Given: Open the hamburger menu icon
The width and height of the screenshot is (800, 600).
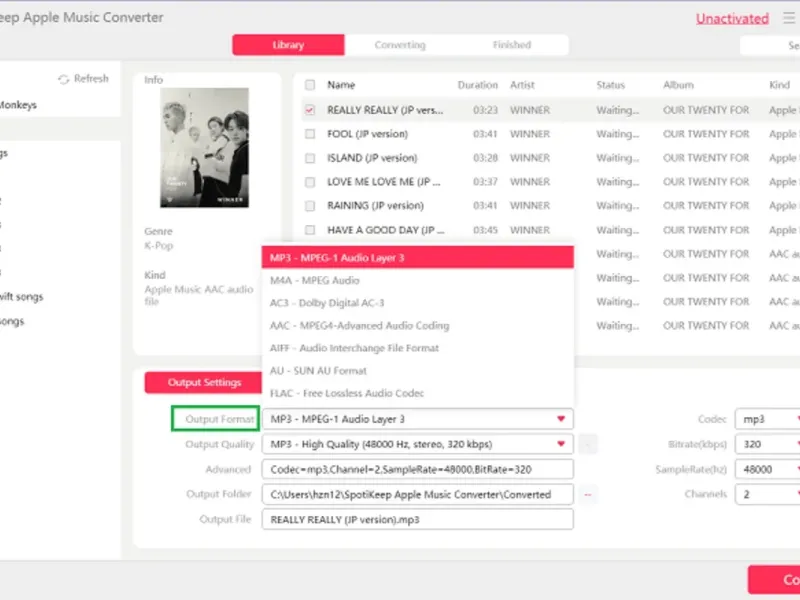Looking at the screenshot, I should pos(789,18).
